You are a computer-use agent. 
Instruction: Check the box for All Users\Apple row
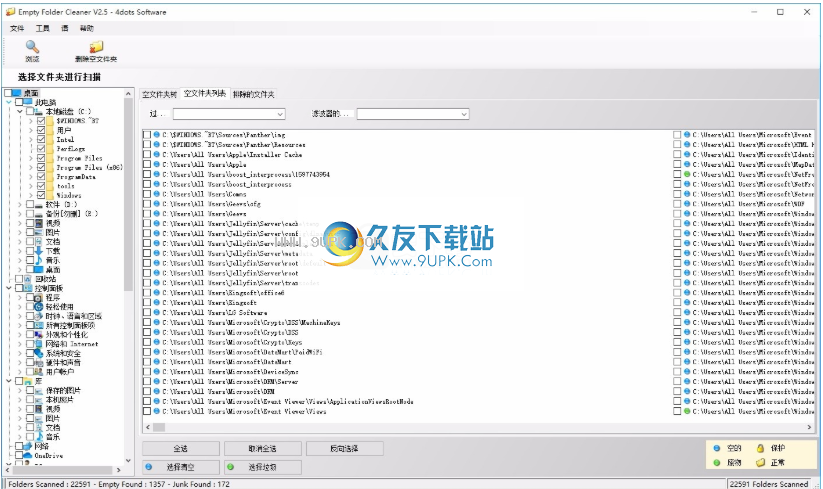click(x=147, y=164)
